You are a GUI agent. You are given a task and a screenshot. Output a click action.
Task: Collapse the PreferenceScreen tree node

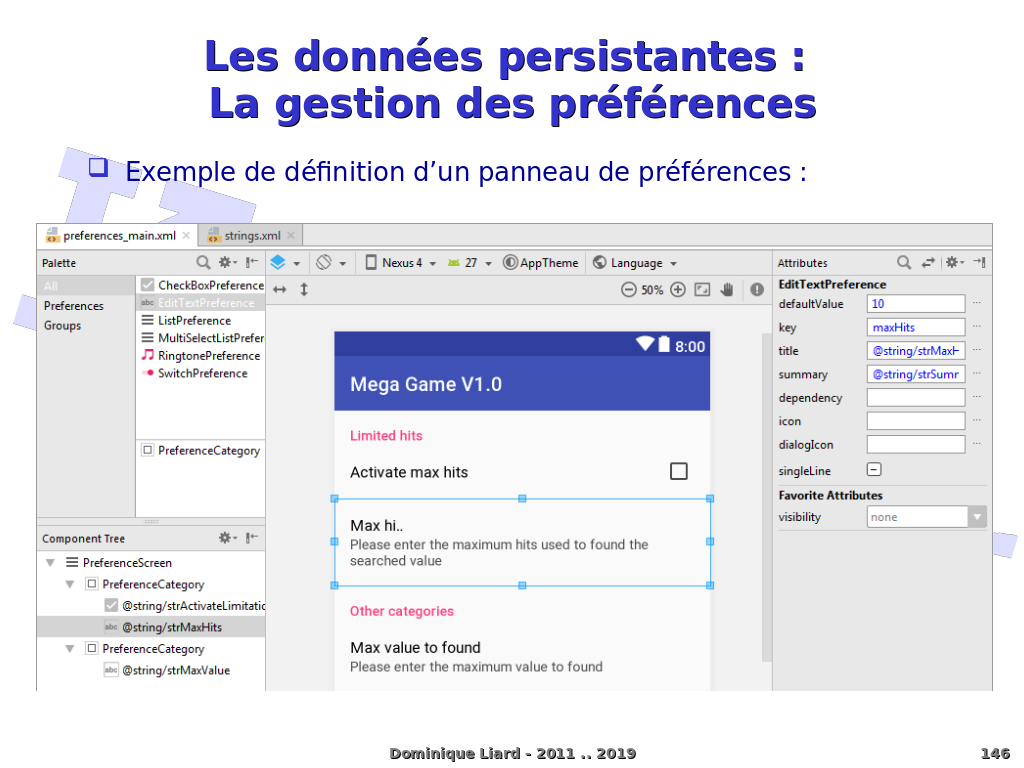click(x=50, y=563)
